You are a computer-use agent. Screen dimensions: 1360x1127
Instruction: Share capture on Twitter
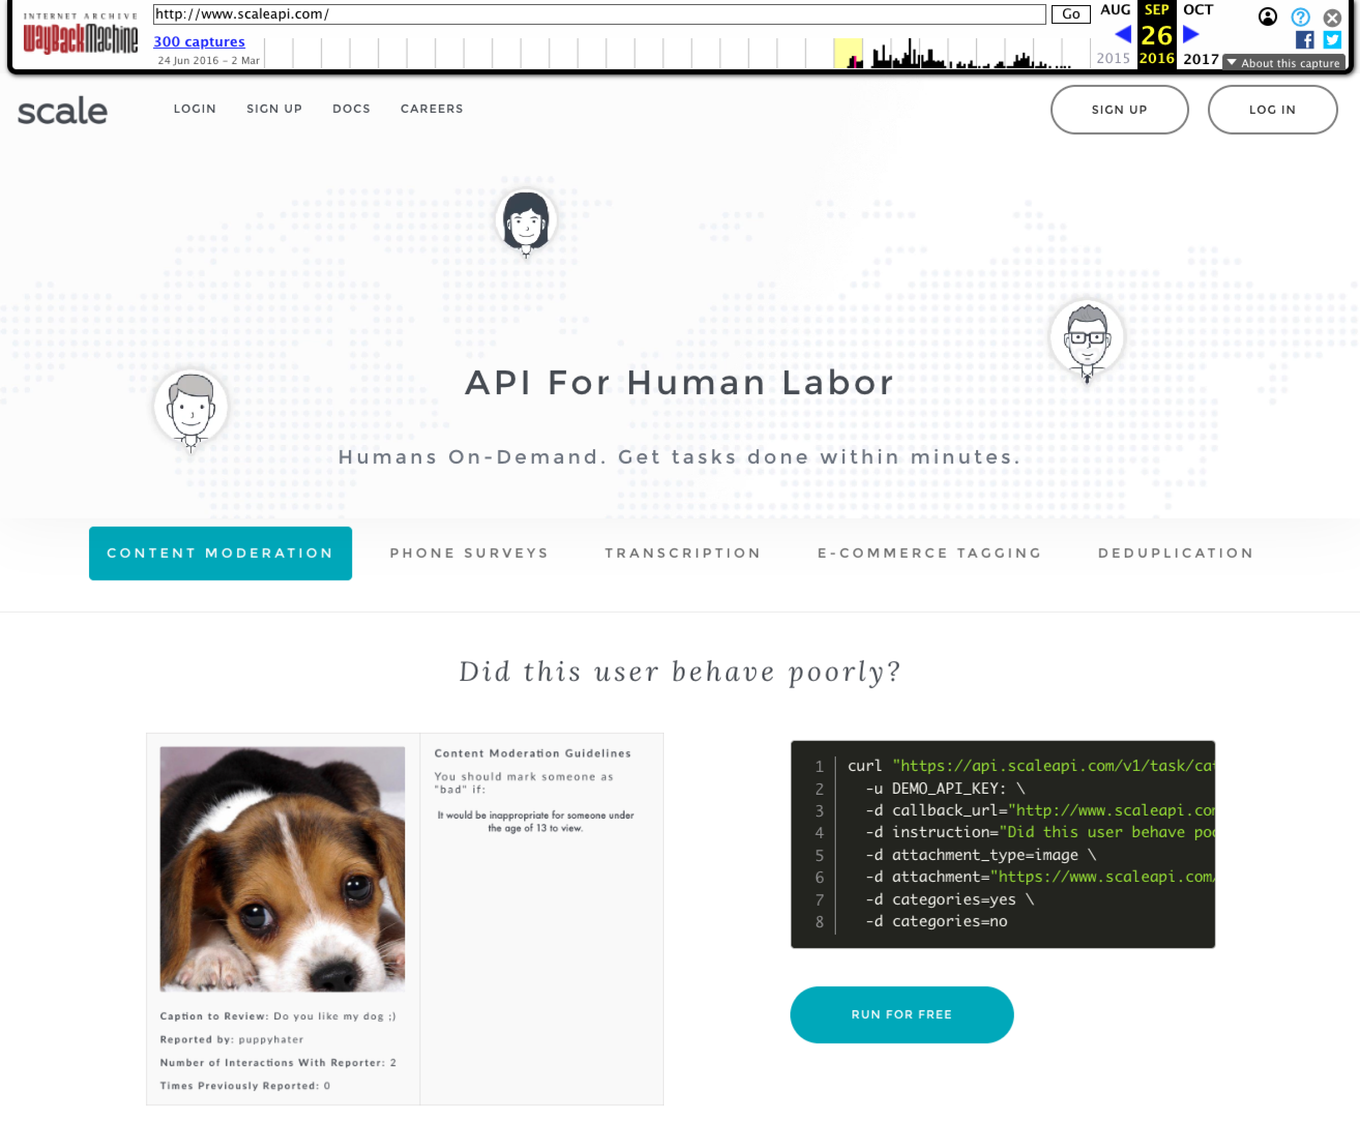pyautogui.click(x=1332, y=39)
